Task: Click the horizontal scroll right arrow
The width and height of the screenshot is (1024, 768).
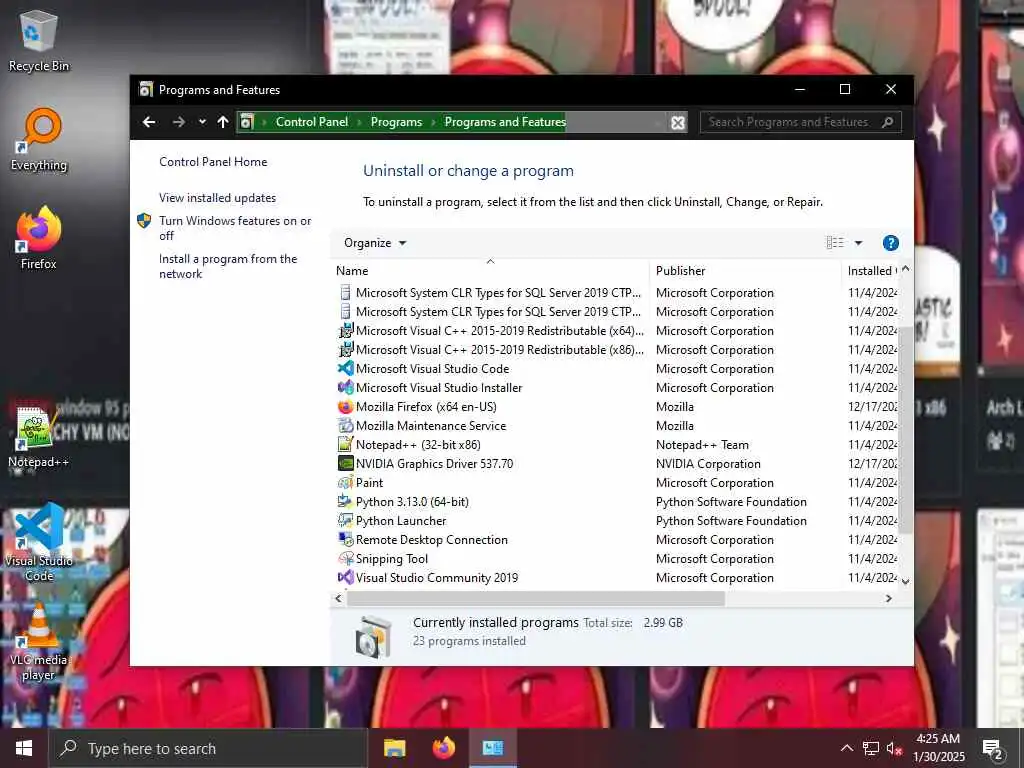Action: click(x=889, y=598)
